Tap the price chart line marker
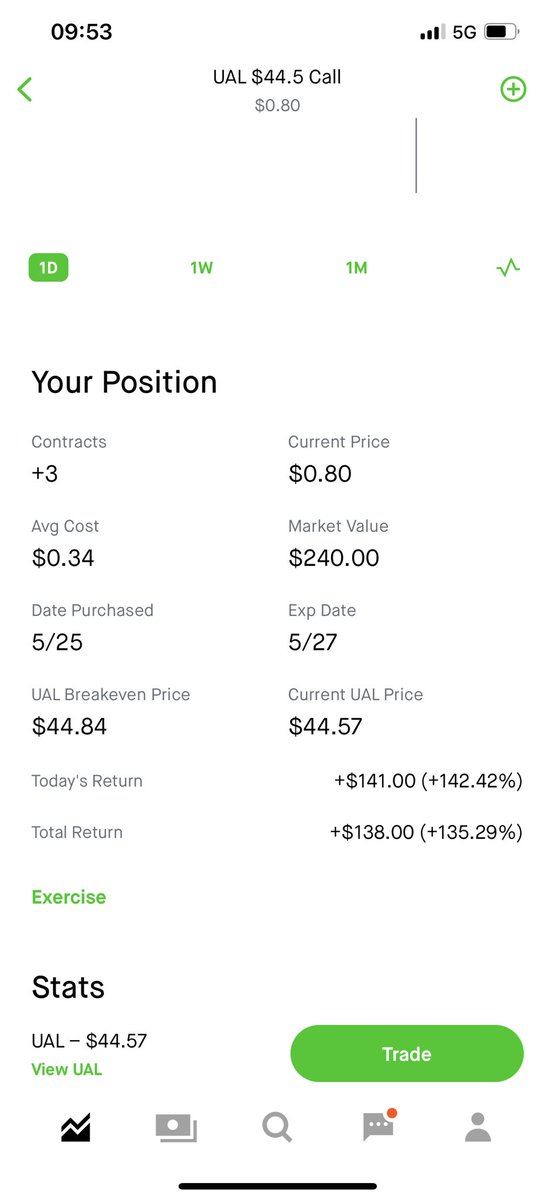The height and width of the screenshot is (1200, 555). [x=416, y=155]
